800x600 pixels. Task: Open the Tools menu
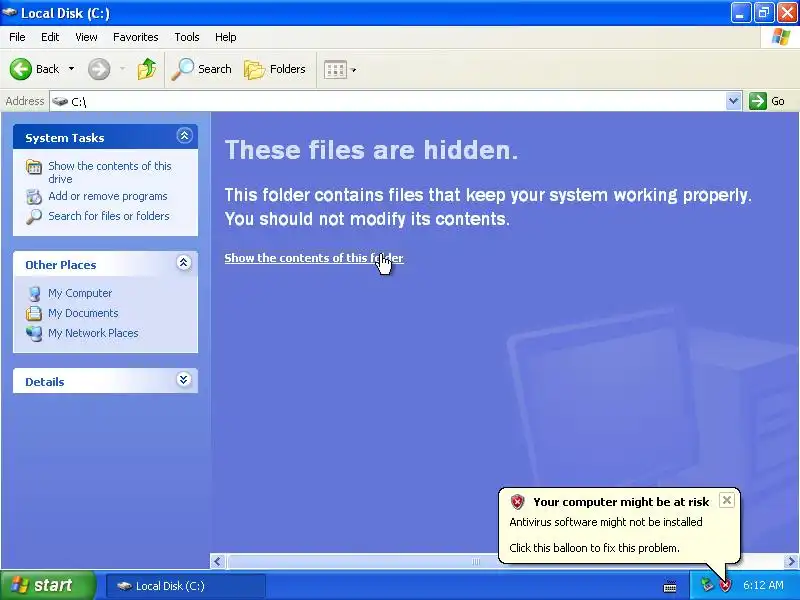click(187, 37)
